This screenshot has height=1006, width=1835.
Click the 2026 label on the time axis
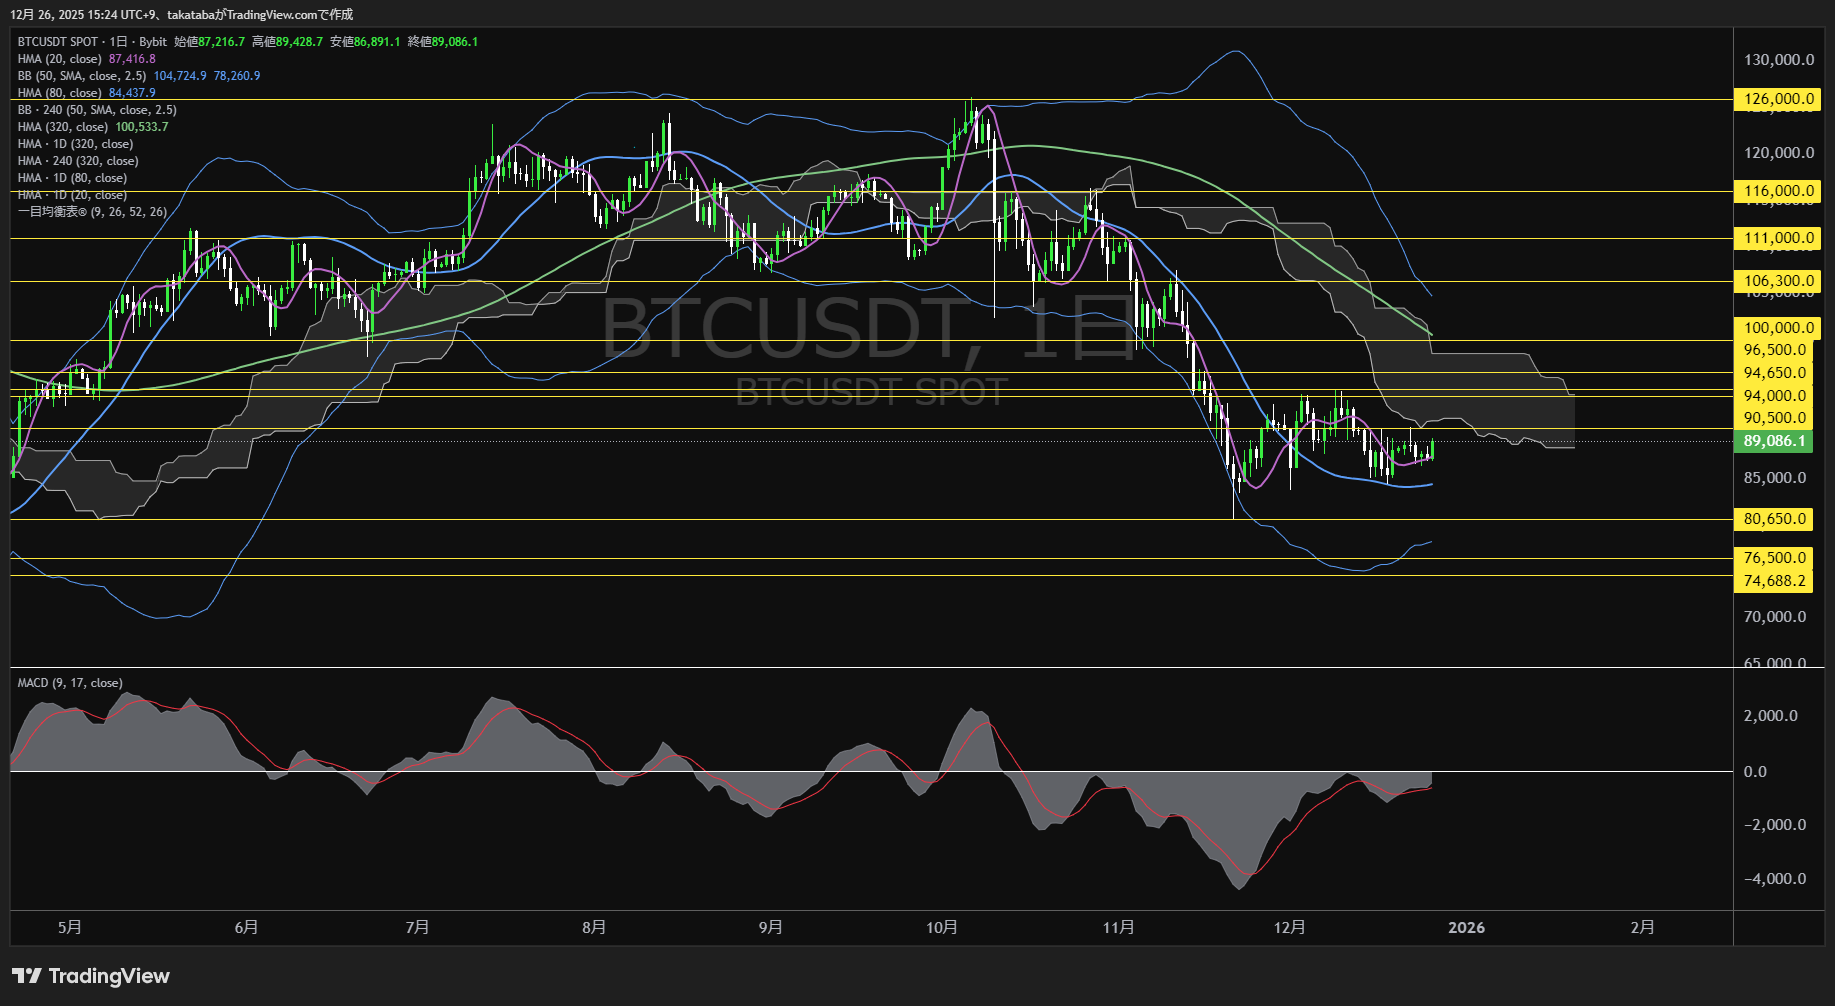[1467, 927]
